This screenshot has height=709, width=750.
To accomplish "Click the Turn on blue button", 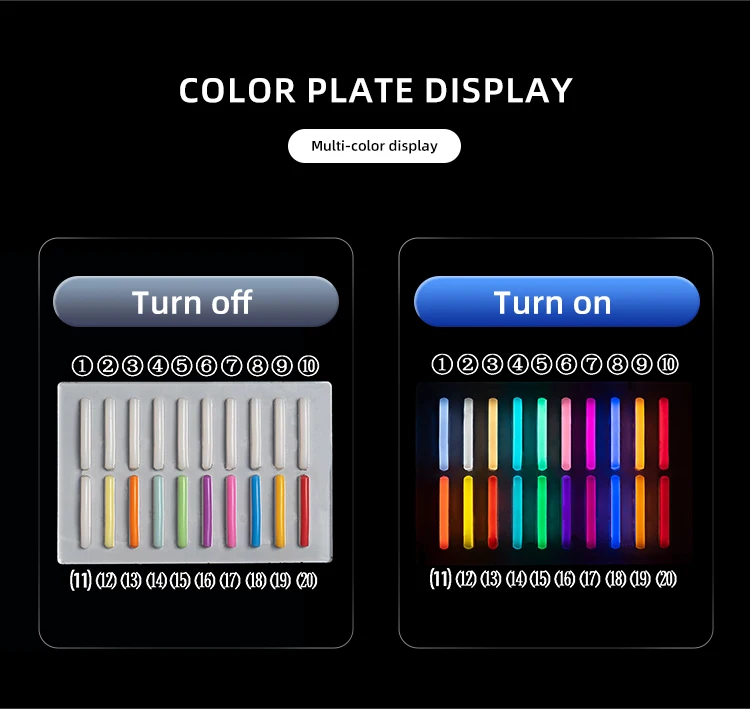I will 557,301.
